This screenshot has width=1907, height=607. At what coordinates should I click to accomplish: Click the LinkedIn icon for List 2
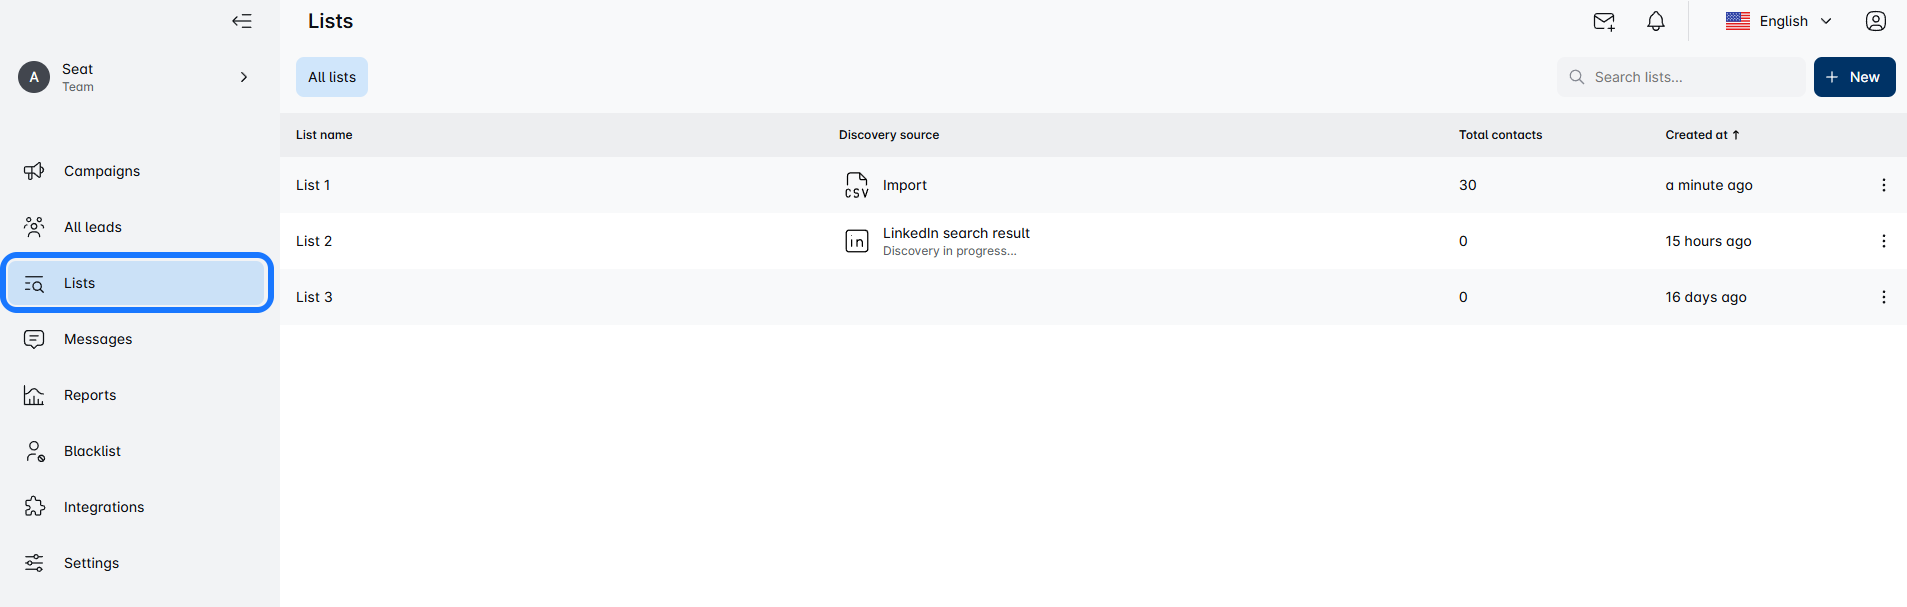tap(857, 241)
